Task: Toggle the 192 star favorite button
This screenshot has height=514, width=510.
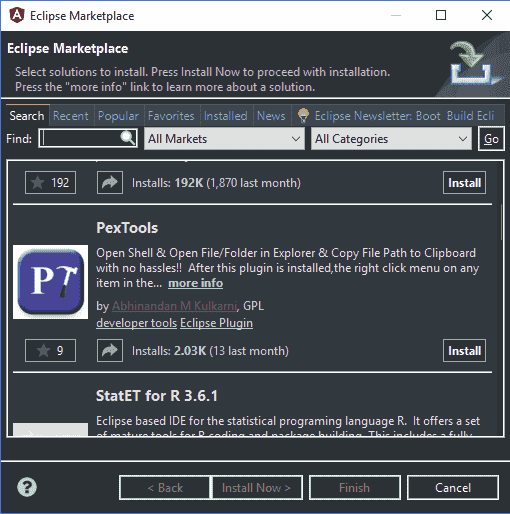Action: click(x=50, y=182)
